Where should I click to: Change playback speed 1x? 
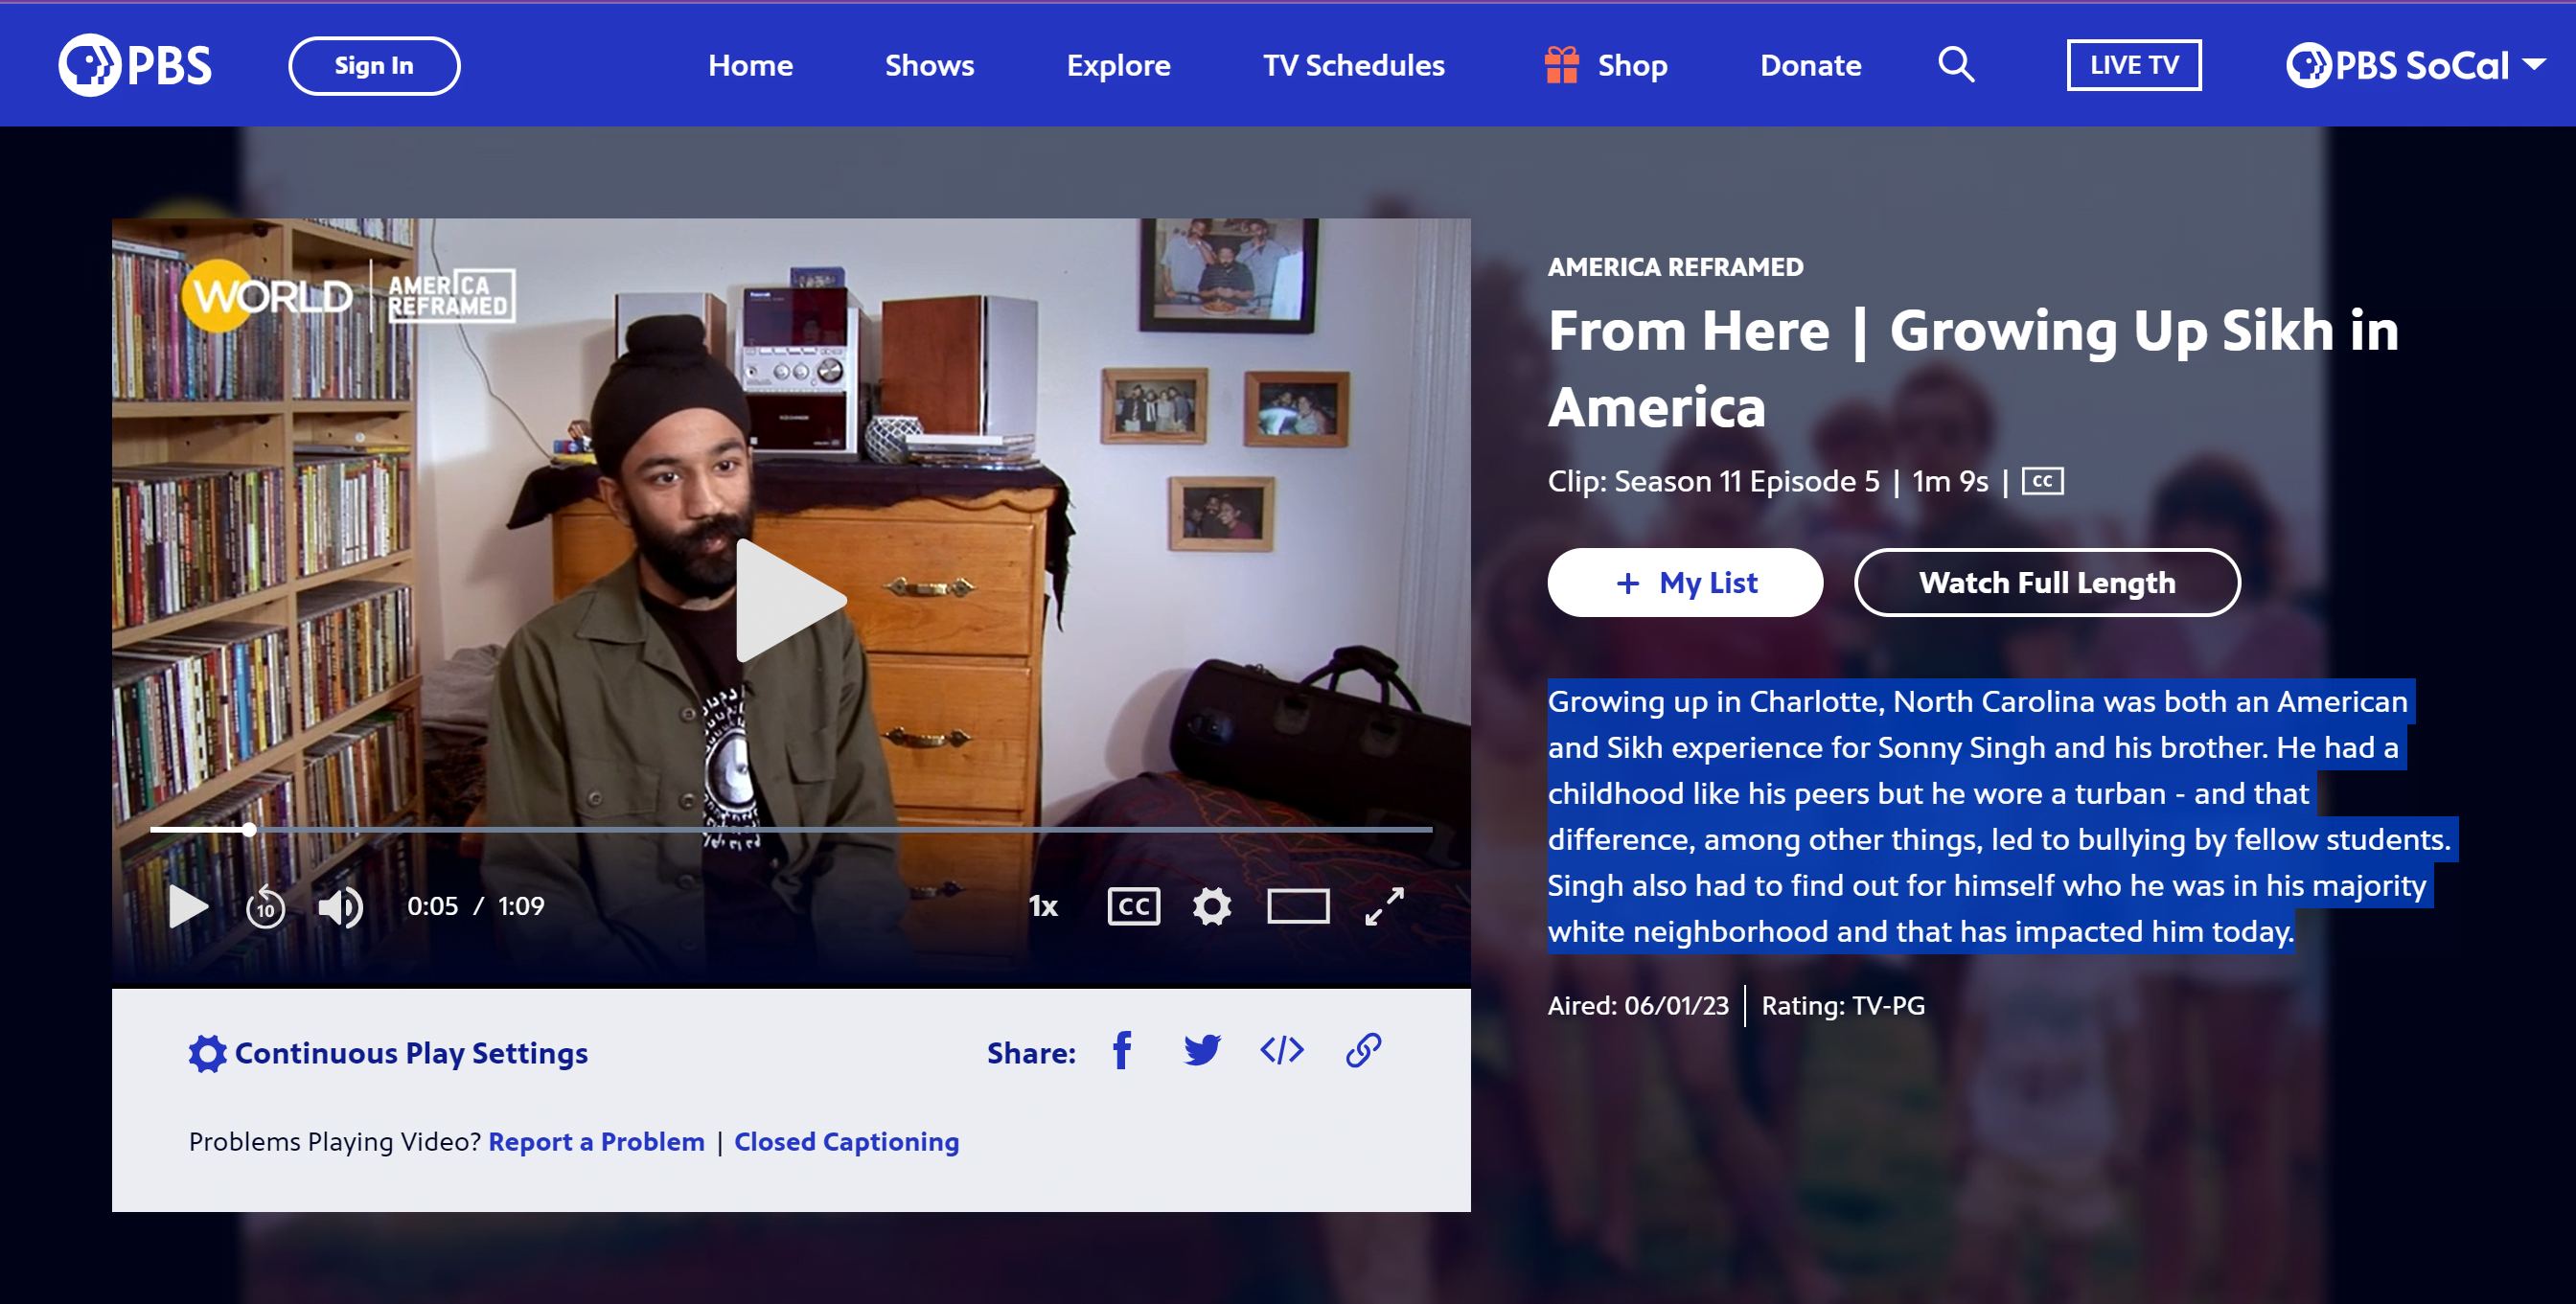[1043, 906]
